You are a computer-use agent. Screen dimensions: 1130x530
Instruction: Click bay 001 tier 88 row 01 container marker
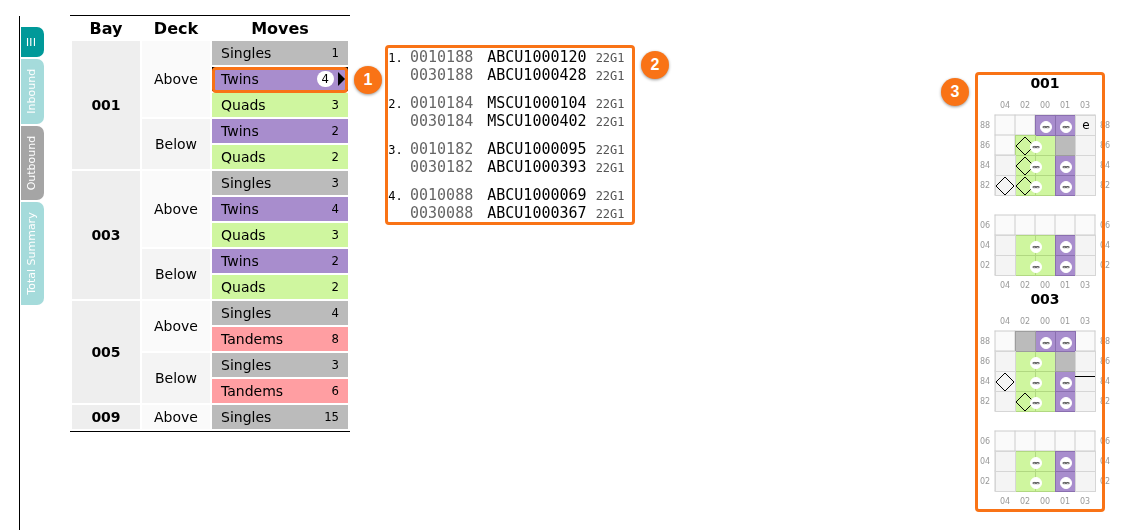coord(1066,126)
